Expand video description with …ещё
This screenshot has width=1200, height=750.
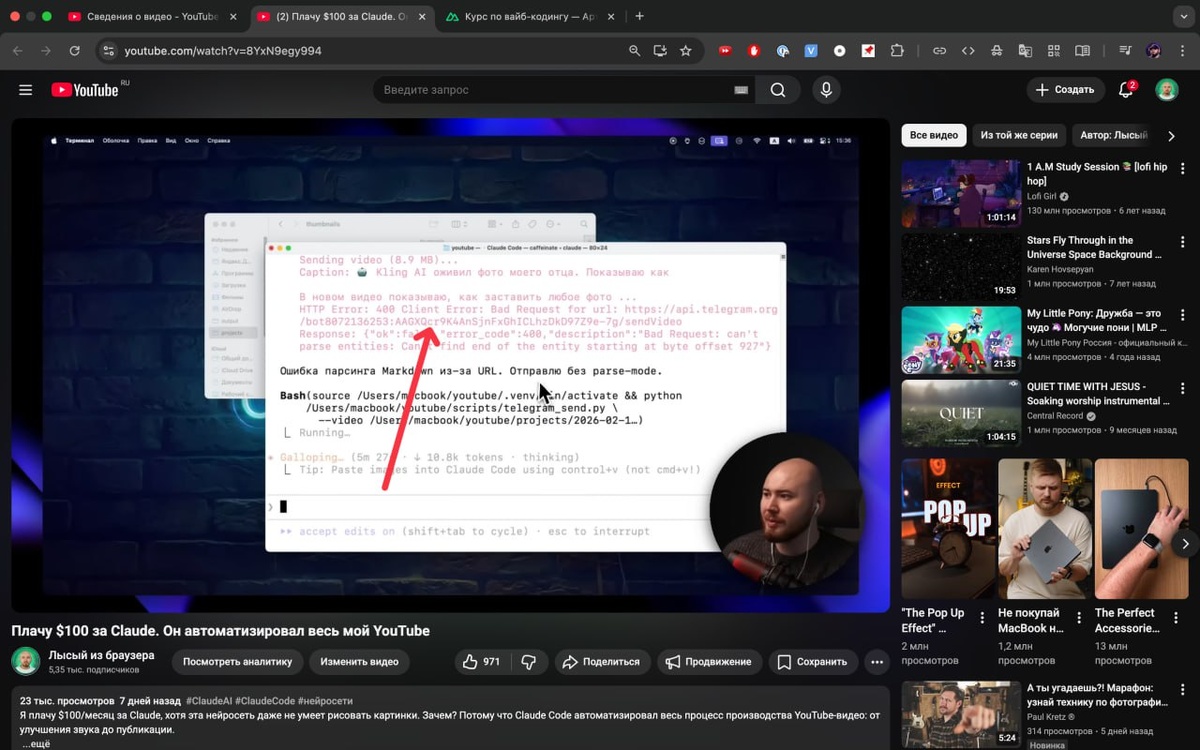pyautogui.click(x=35, y=744)
